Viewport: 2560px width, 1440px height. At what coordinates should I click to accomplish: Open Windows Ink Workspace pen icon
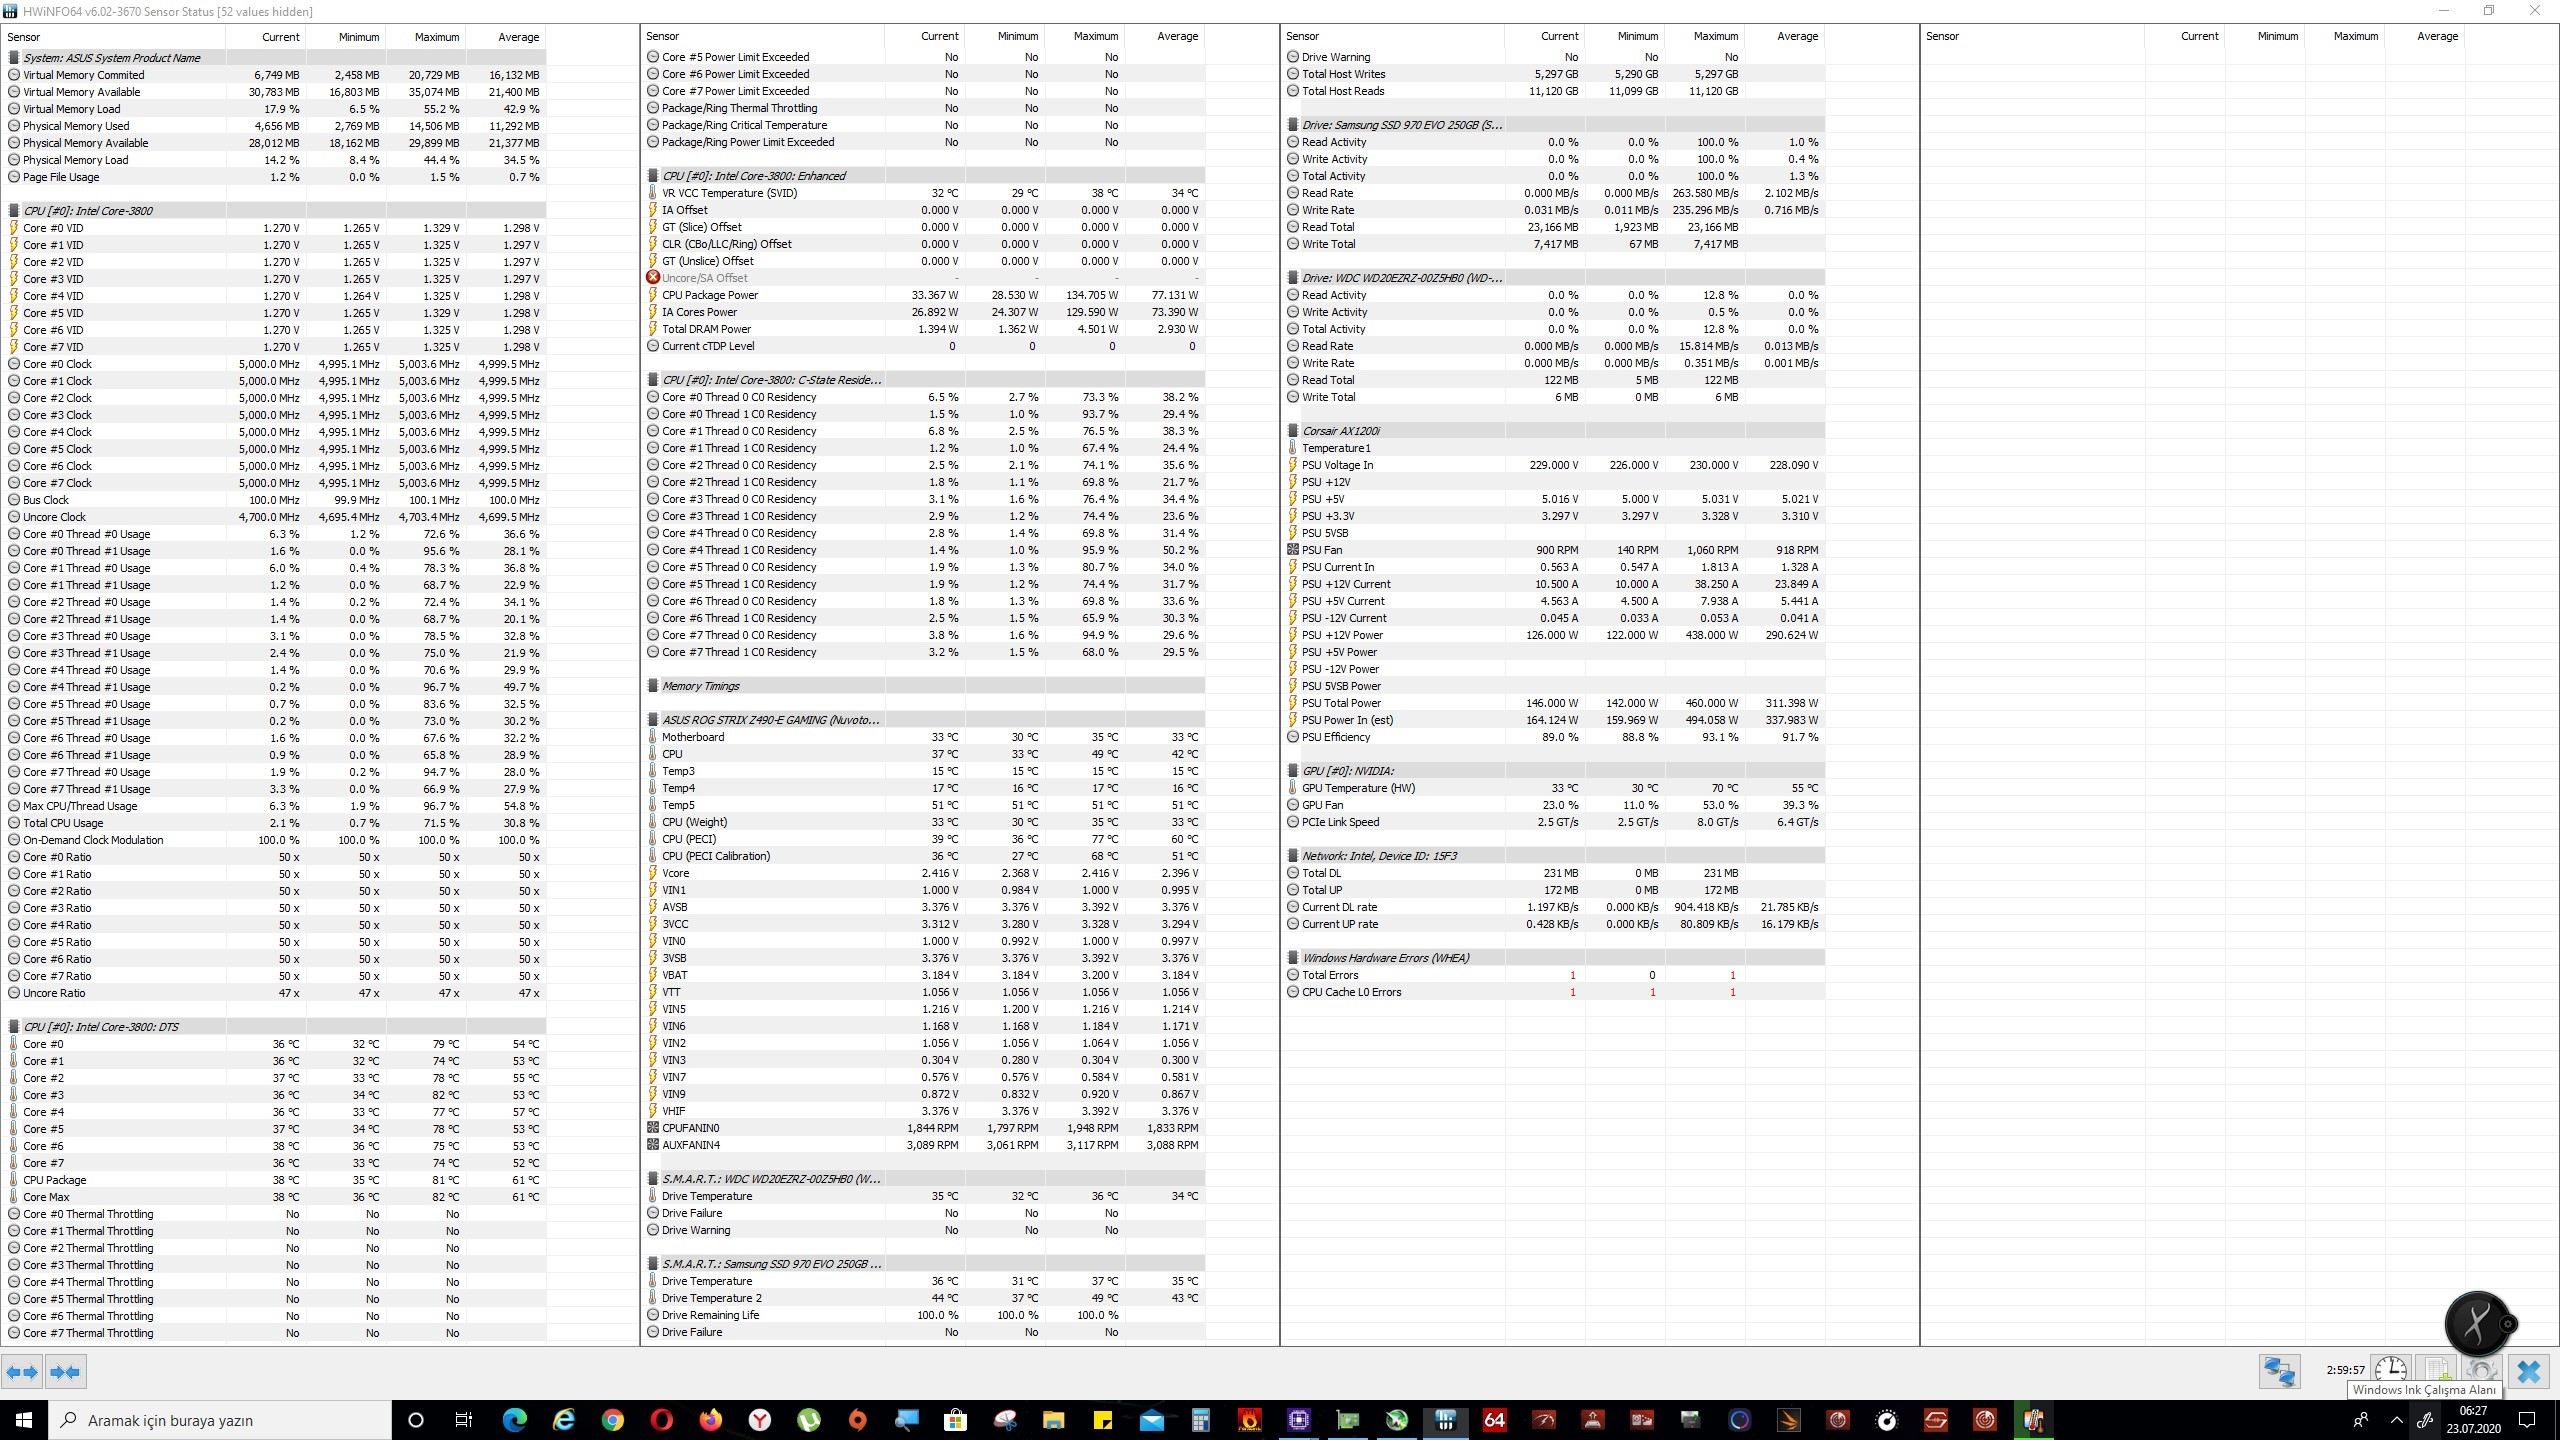(2426, 1420)
